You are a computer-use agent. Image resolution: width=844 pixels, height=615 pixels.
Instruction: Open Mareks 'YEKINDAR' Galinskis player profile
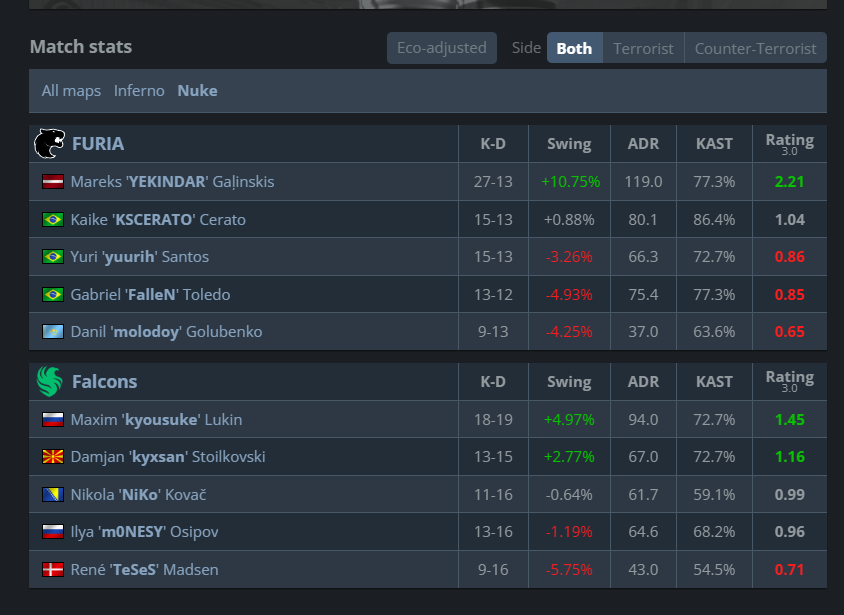pos(172,182)
